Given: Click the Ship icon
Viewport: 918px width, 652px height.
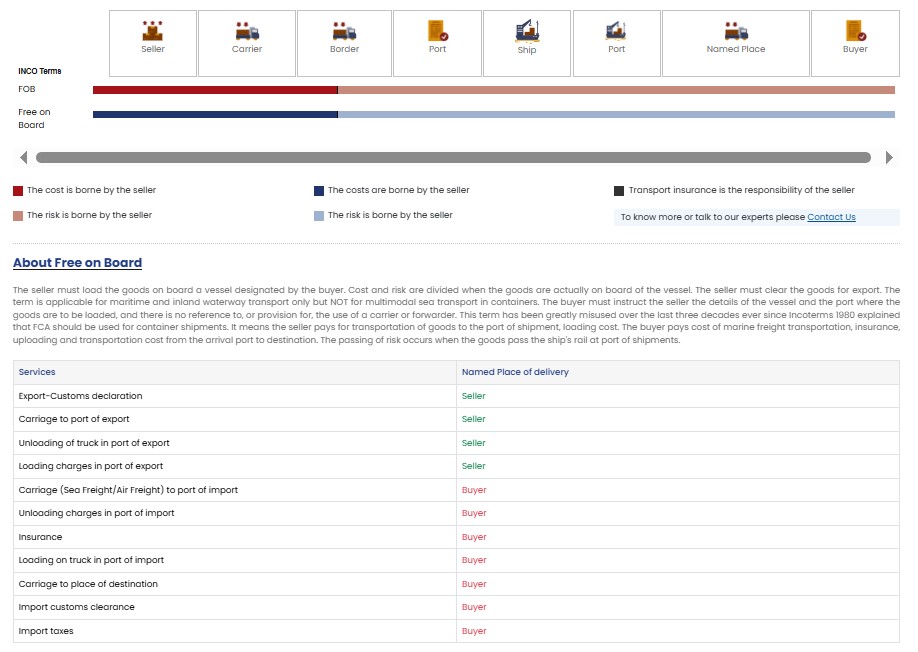Looking at the screenshot, I should click(x=527, y=32).
